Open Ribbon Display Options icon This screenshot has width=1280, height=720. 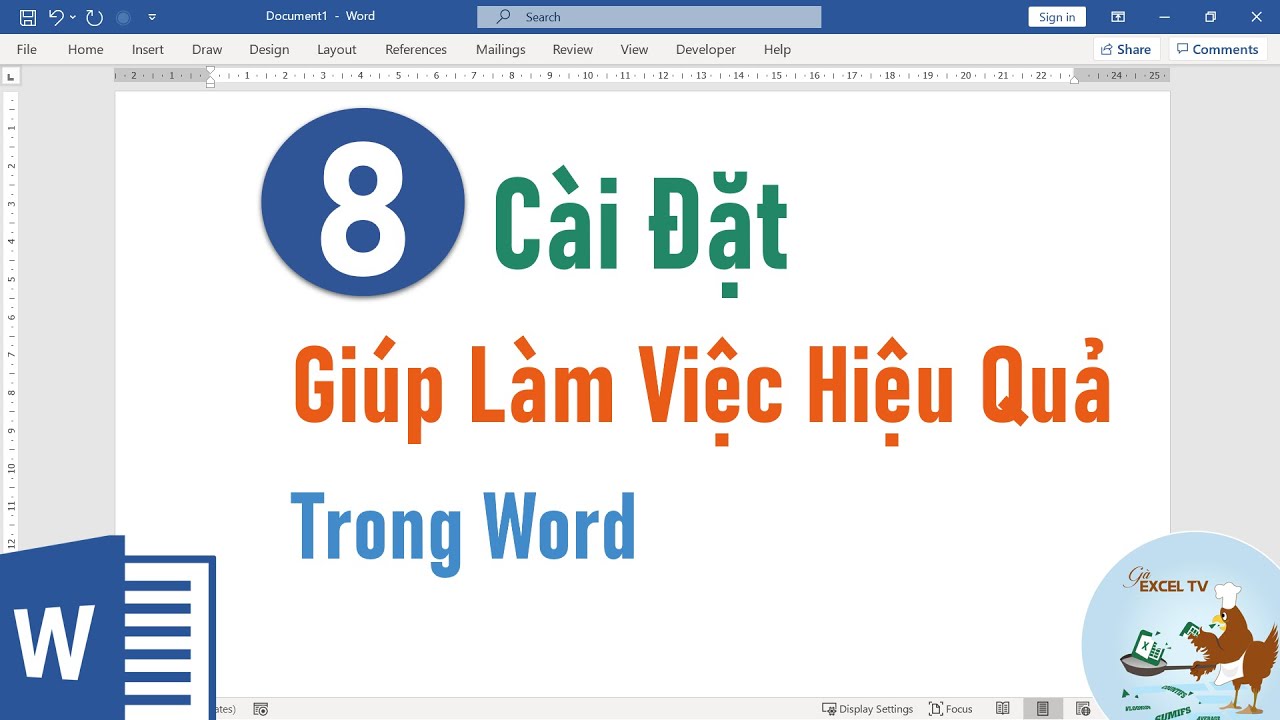click(x=1118, y=17)
